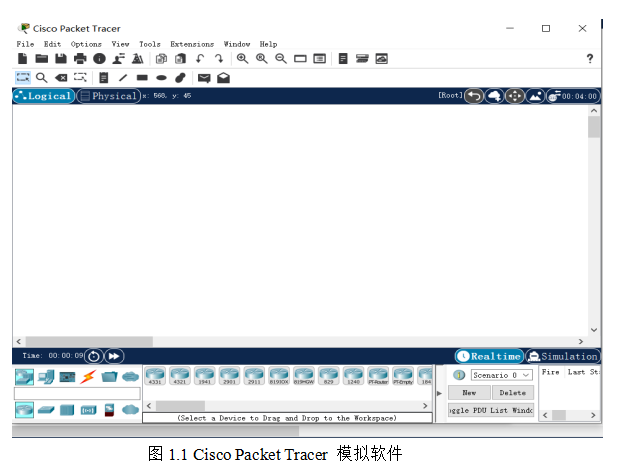617x472 pixels.
Task: Click the Zoom In magnifier icon
Action: pyautogui.click(x=242, y=59)
